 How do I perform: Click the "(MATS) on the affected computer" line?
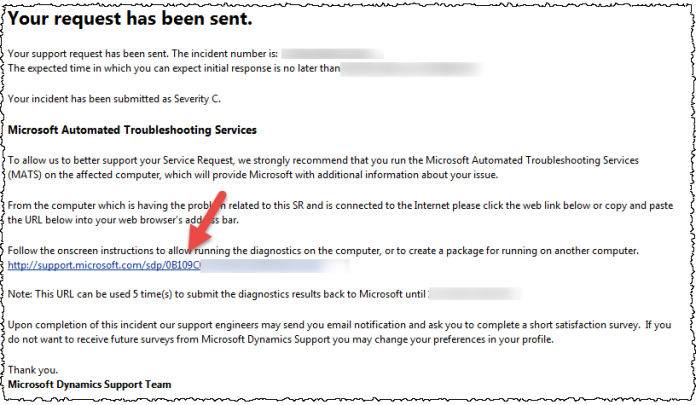(253, 175)
